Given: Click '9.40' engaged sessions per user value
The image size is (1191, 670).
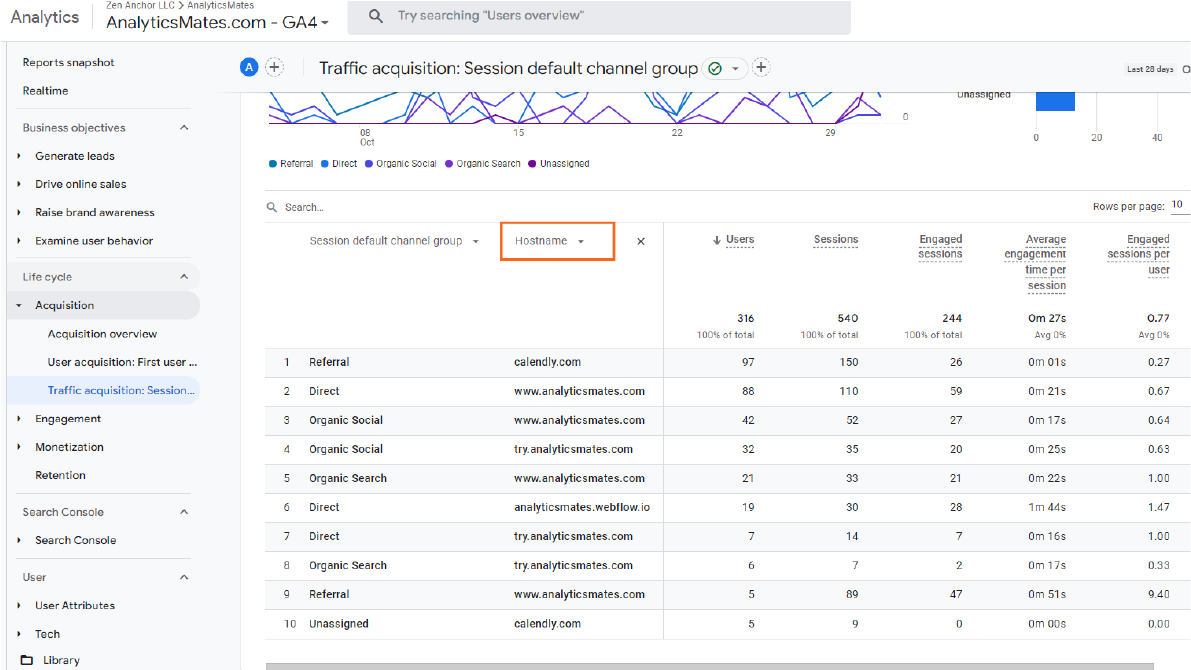Looking at the screenshot, I should [1158, 594].
